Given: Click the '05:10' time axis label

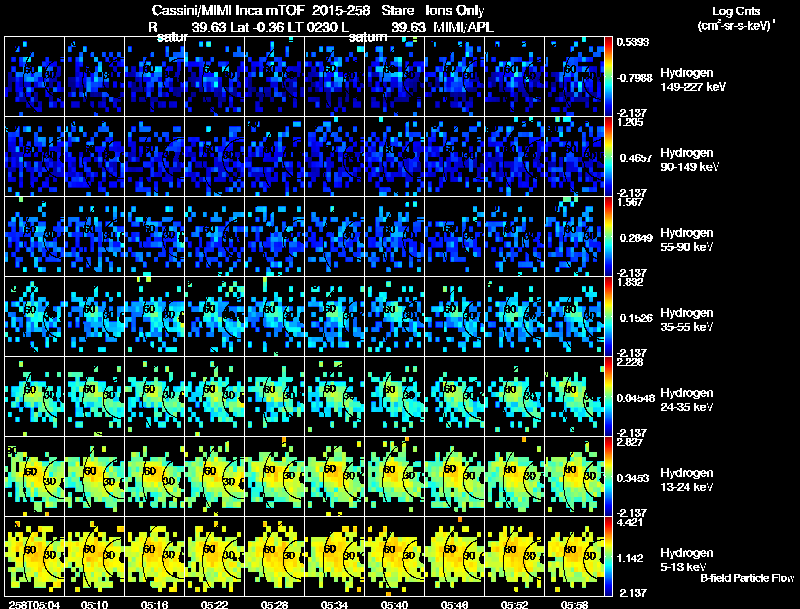Looking at the screenshot, I should (94, 605).
